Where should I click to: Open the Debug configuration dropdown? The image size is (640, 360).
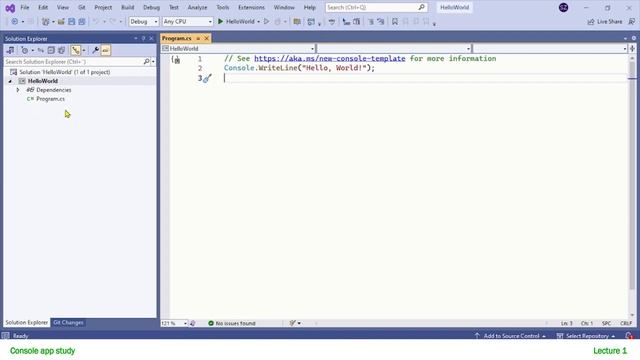pyautogui.click(x=144, y=22)
